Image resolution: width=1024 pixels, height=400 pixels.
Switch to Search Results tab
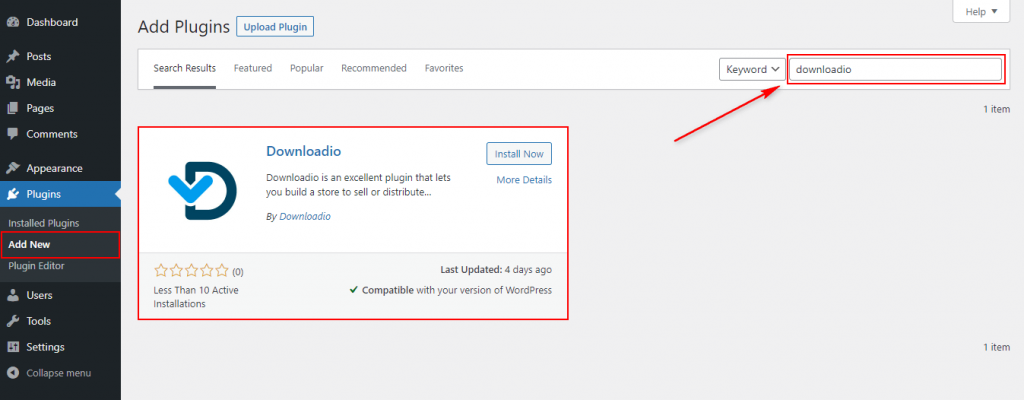pos(185,68)
